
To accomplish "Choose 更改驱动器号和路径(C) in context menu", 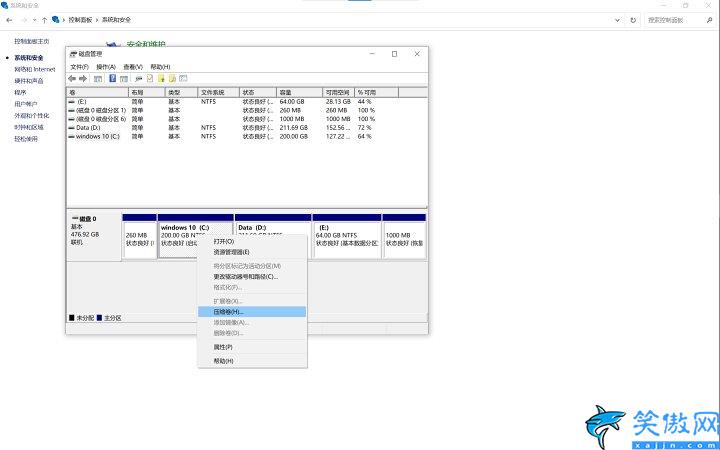I will click(x=252, y=277).
